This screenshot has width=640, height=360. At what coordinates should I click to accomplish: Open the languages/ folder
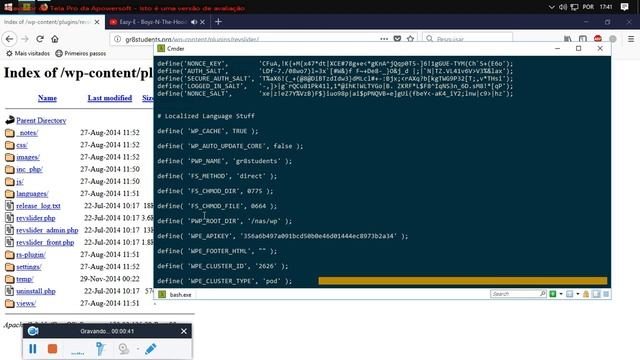click(32, 193)
